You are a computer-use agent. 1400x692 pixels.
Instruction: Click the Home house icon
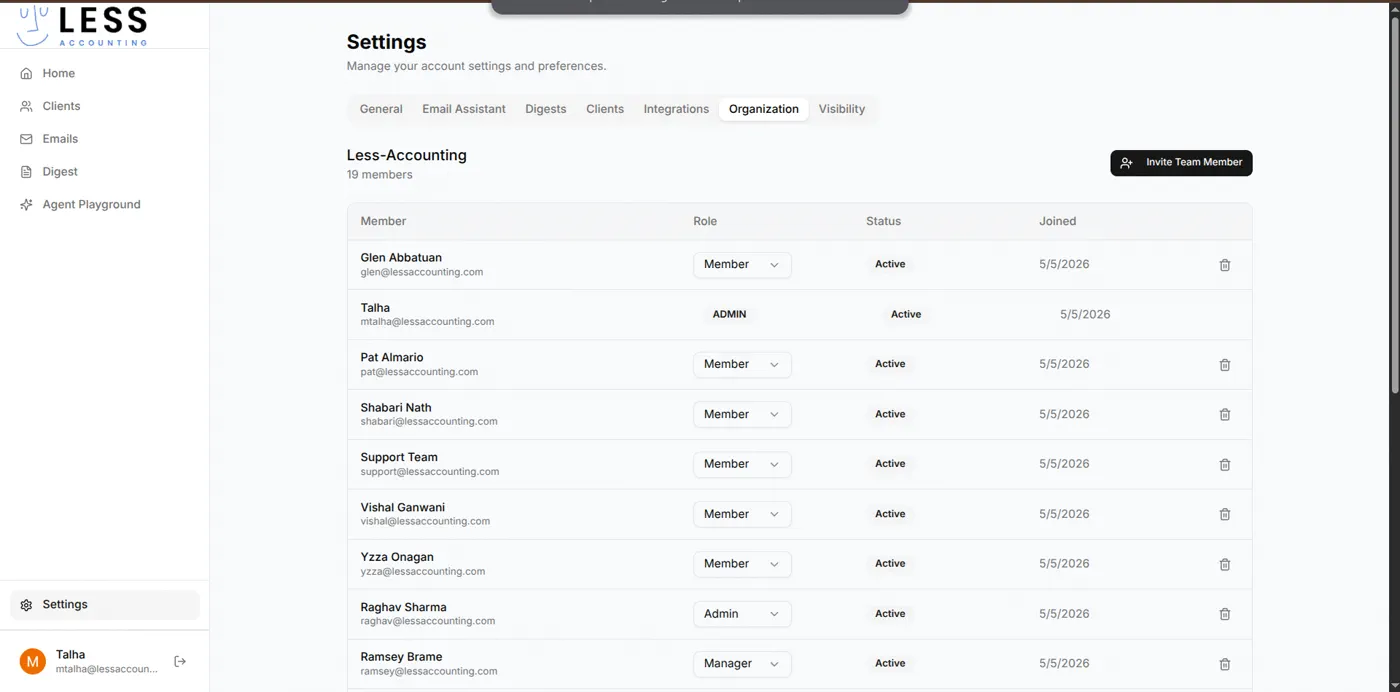(x=26, y=73)
